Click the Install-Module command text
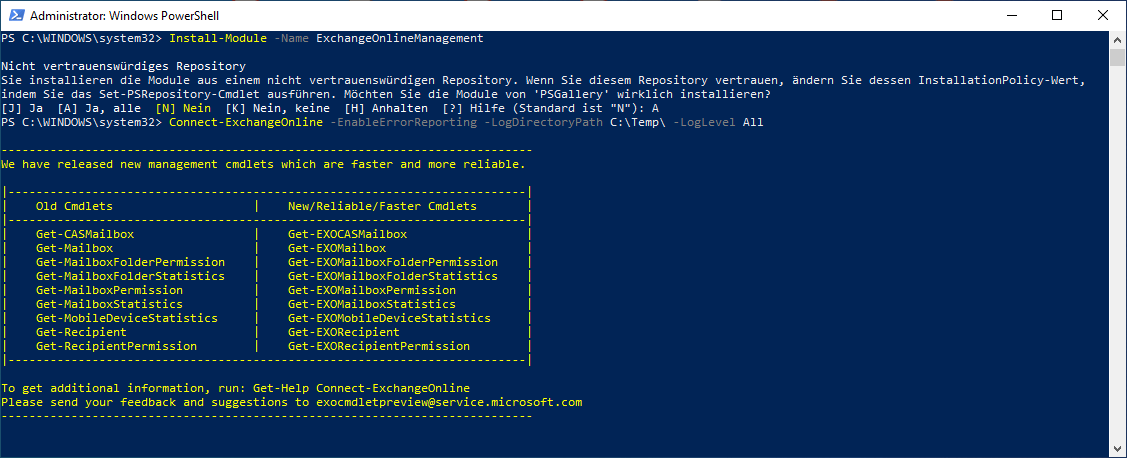This screenshot has width=1127, height=458. coord(218,38)
